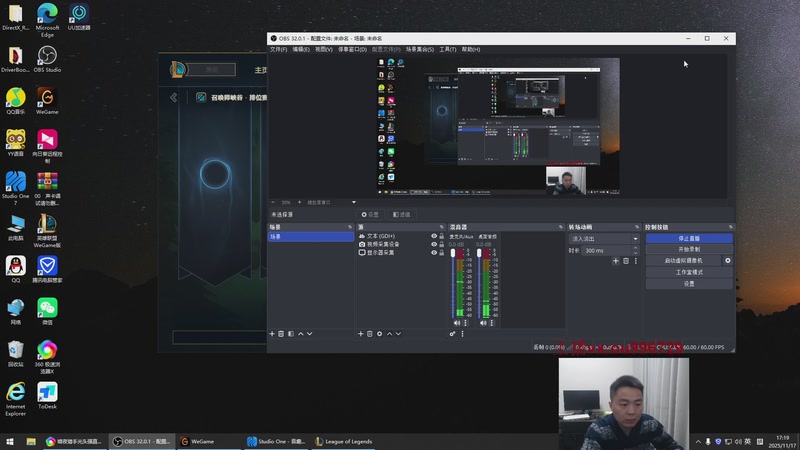This screenshot has height=450, width=800.
Task: Float the scenes dock via its header icon
Action: [350, 227]
